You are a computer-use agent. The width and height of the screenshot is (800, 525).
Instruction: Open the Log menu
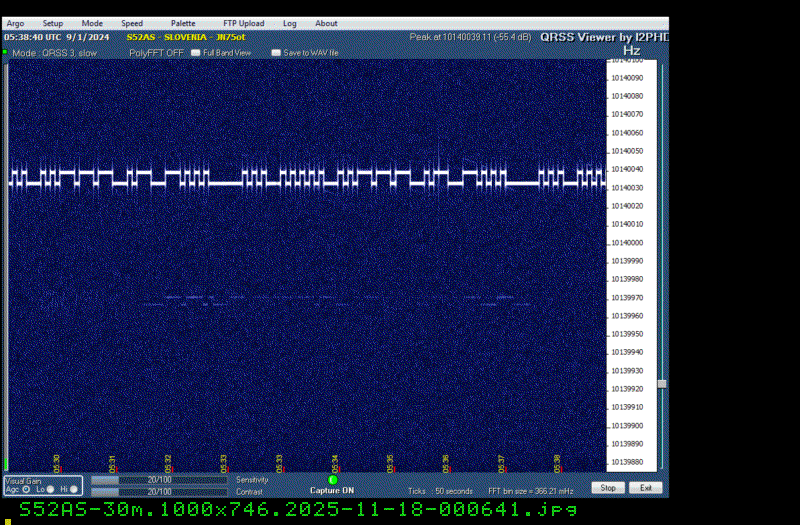click(289, 23)
